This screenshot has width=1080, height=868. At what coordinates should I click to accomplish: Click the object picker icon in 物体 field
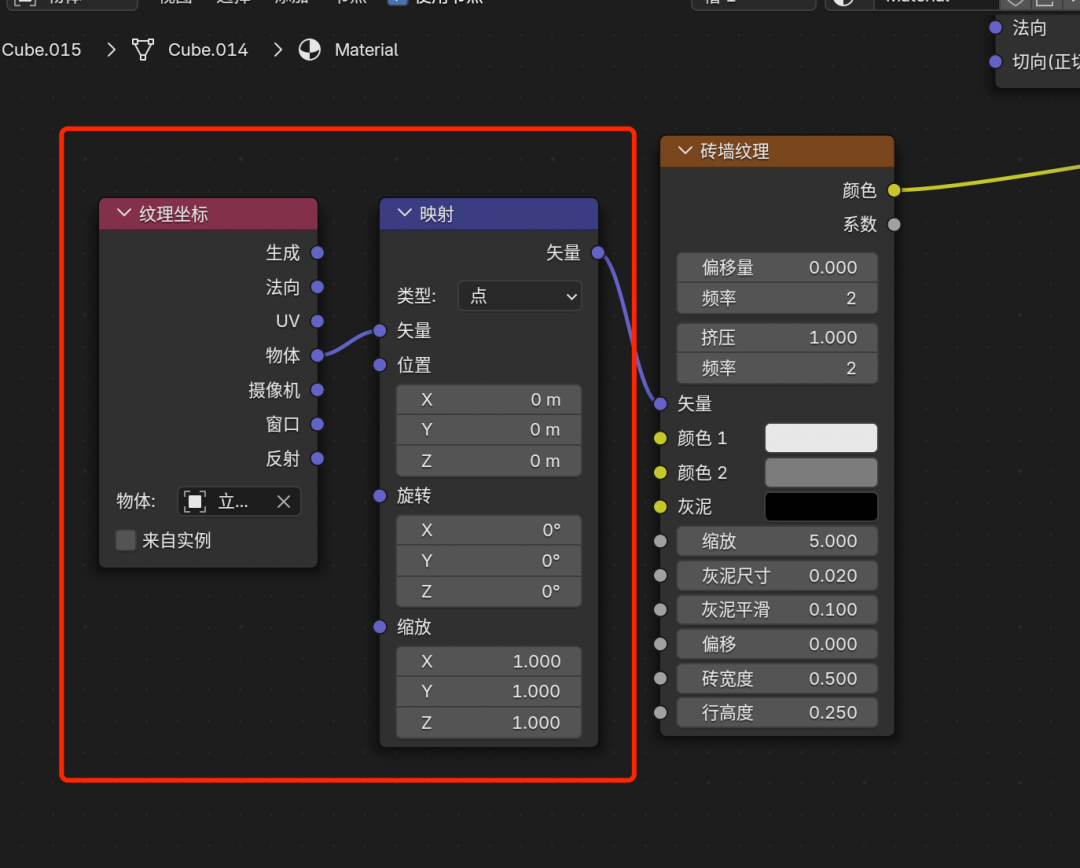click(x=195, y=502)
